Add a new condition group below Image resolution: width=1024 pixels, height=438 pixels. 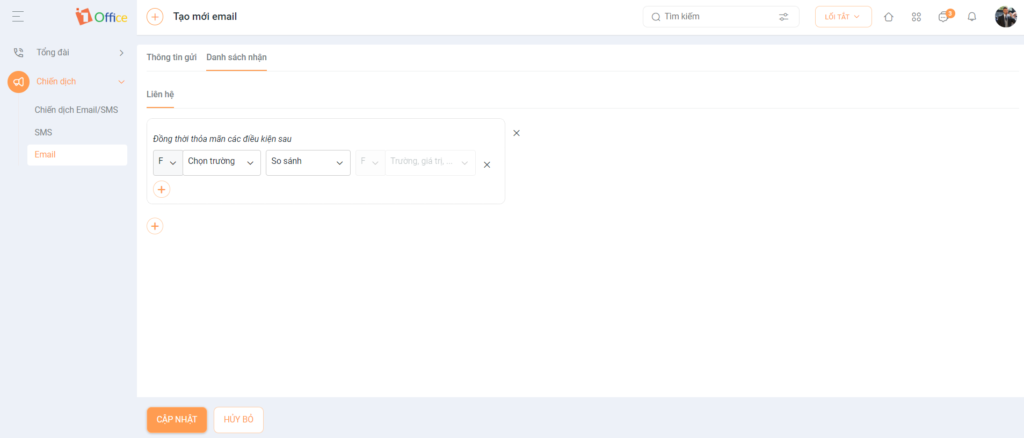pos(155,226)
